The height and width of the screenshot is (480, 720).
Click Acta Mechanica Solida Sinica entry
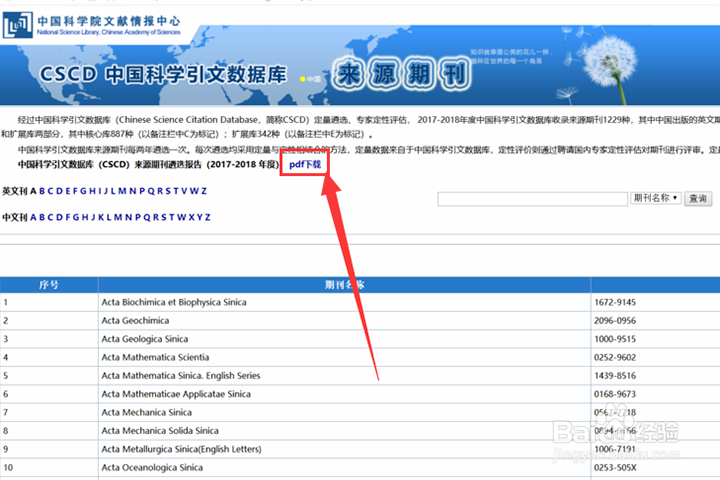point(160,431)
